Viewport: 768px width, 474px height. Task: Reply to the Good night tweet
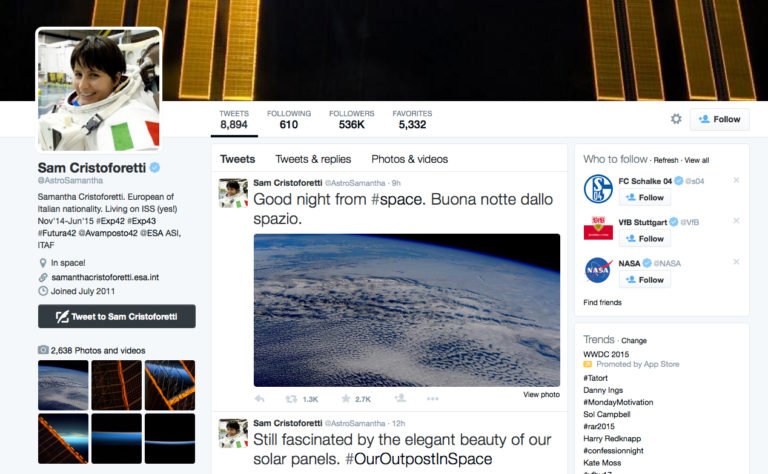click(x=260, y=399)
